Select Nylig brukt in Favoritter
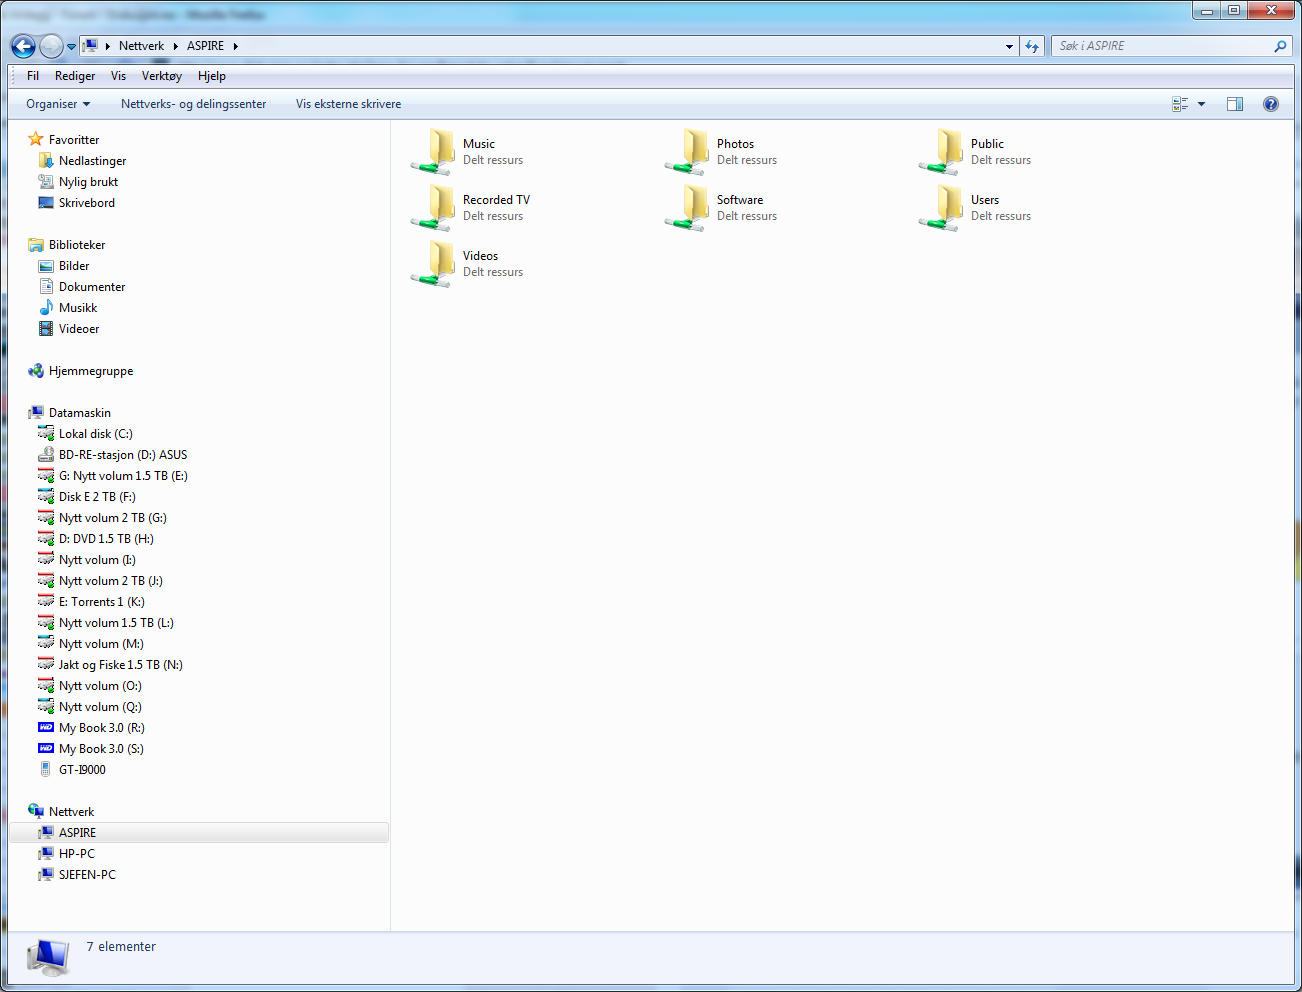 (x=88, y=182)
